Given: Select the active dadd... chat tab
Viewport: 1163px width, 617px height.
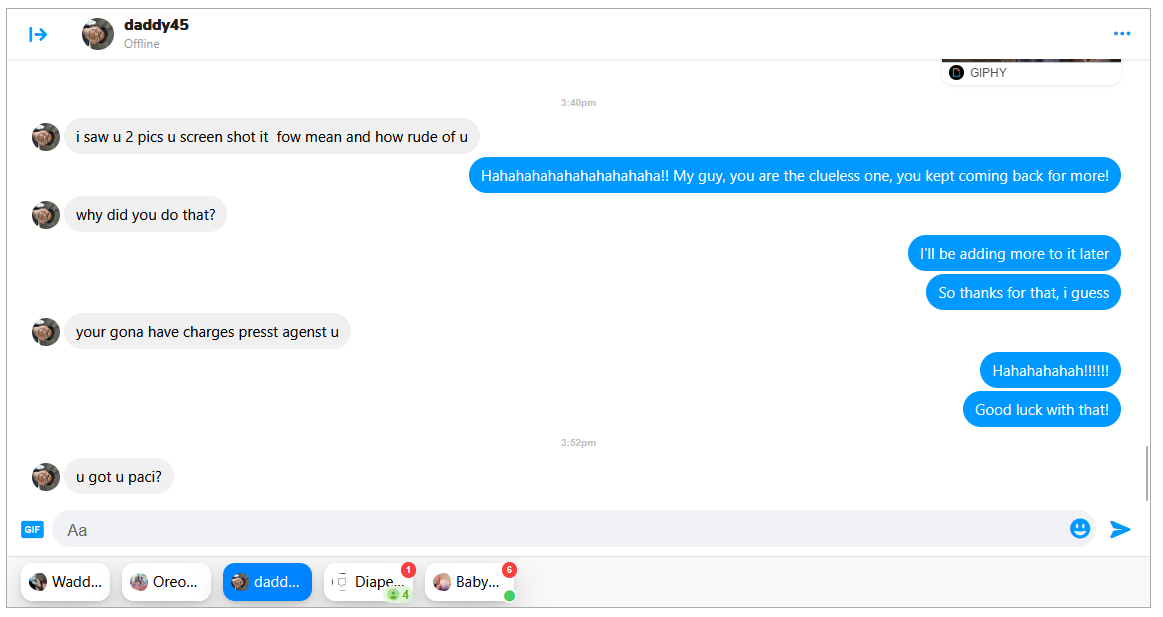Looking at the screenshot, I should tap(267, 582).
